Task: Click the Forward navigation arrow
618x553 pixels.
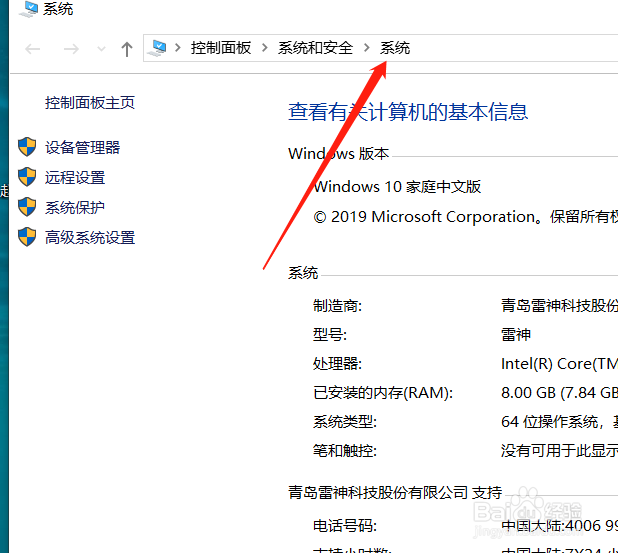Action: pyautogui.click(x=71, y=49)
